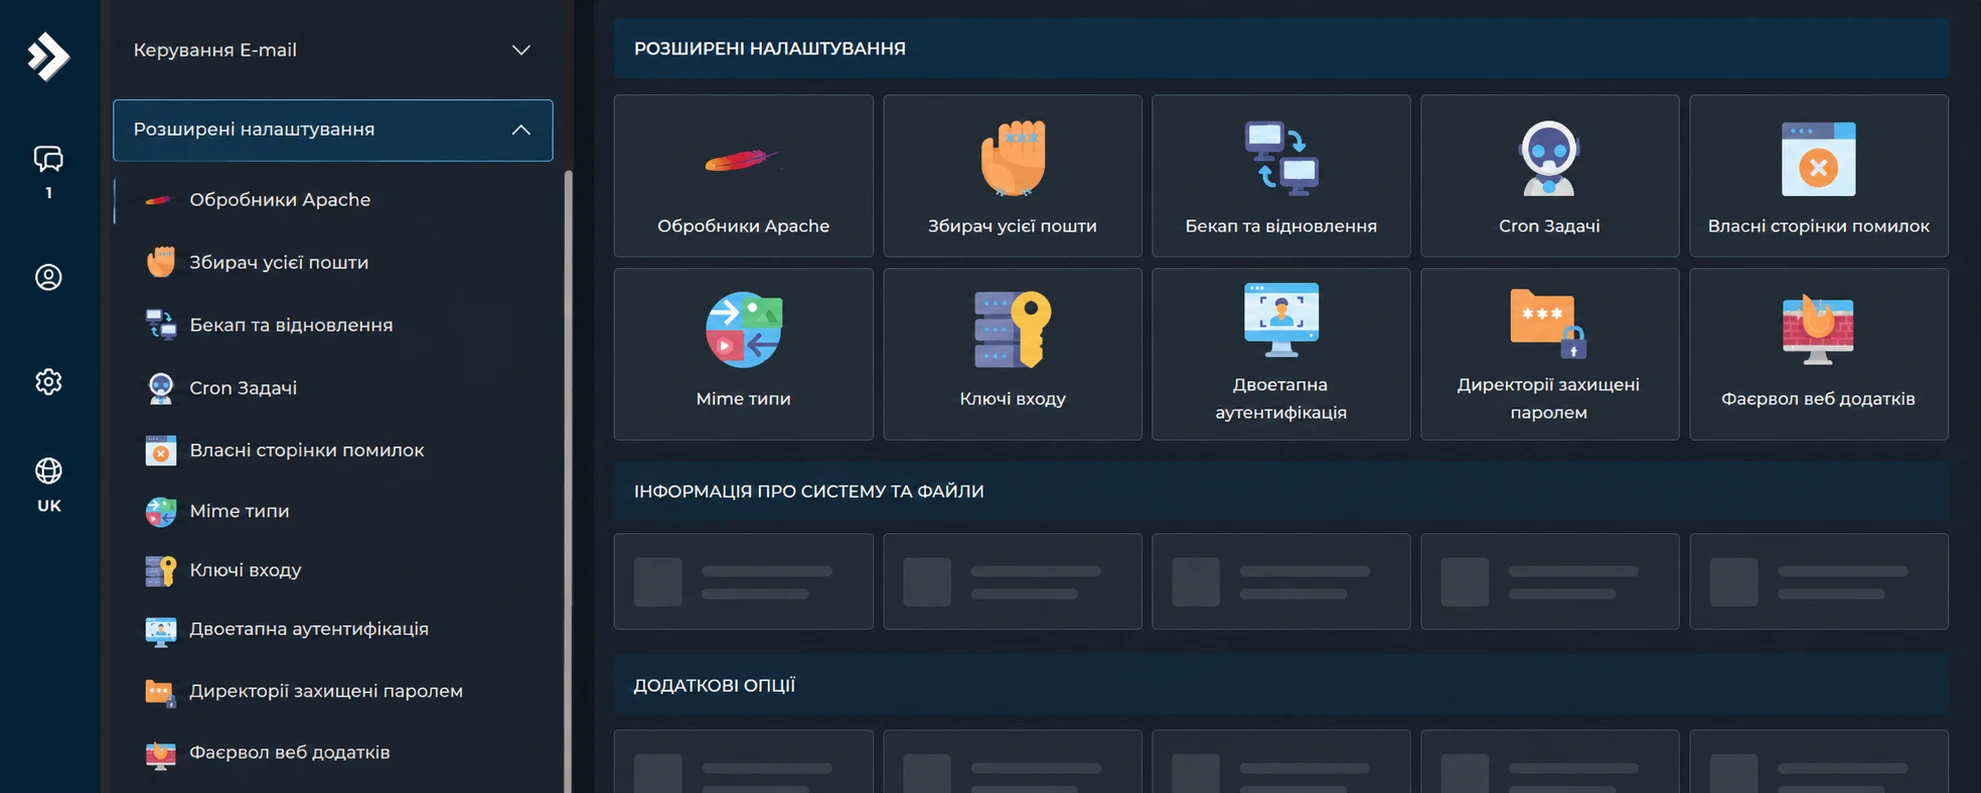Click sidebar text Фаєрвол веб додатків
This screenshot has width=1981, height=793.
(x=290, y=752)
